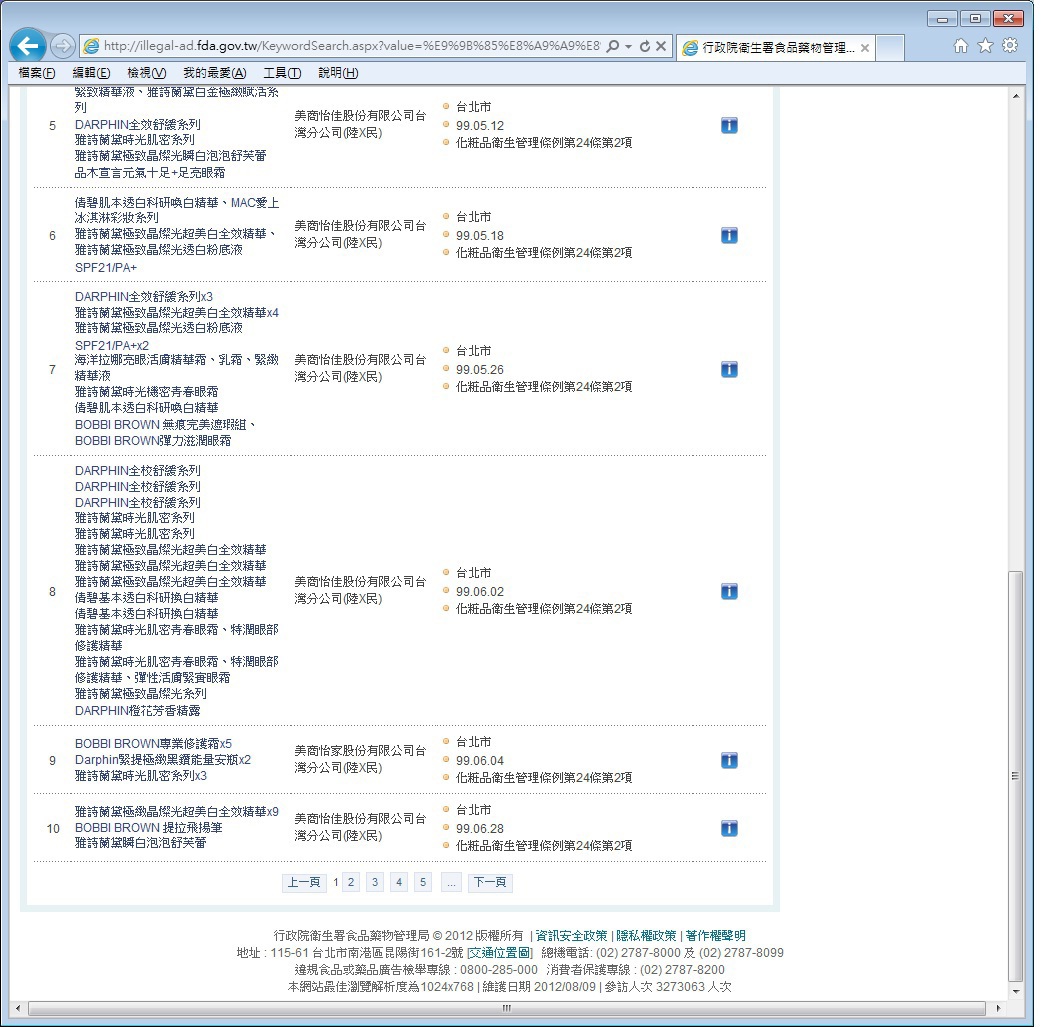Refresh the page with reload icon
Viewport: 1054px width, 1027px height.
coord(645,46)
